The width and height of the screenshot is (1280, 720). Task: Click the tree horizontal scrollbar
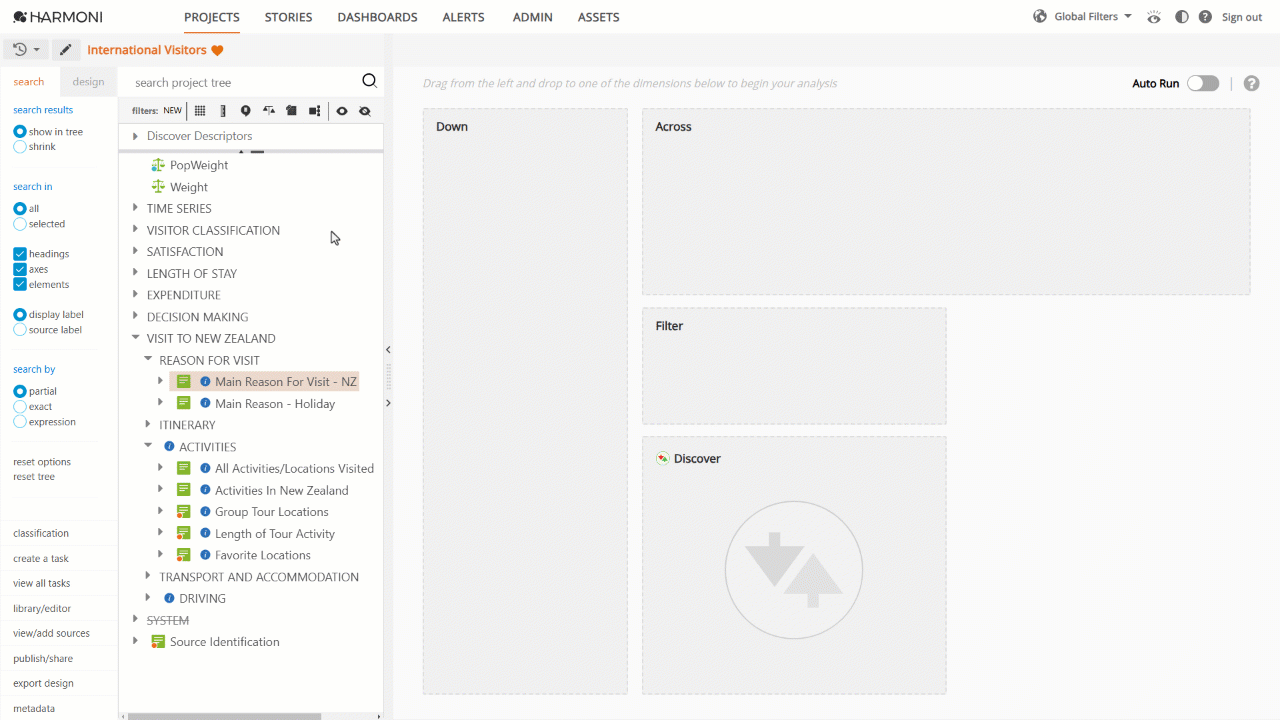coord(224,716)
